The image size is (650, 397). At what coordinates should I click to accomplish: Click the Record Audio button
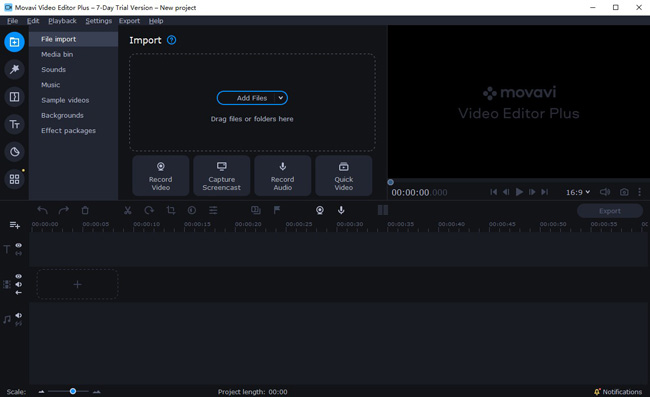click(283, 176)
